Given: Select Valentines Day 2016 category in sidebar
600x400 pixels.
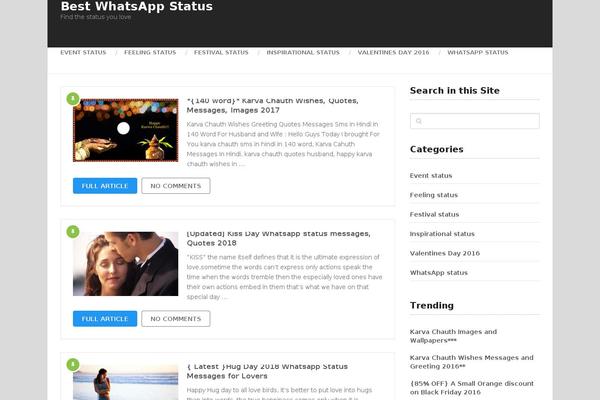Looking at the screenshot, I should tap(445, 253).
